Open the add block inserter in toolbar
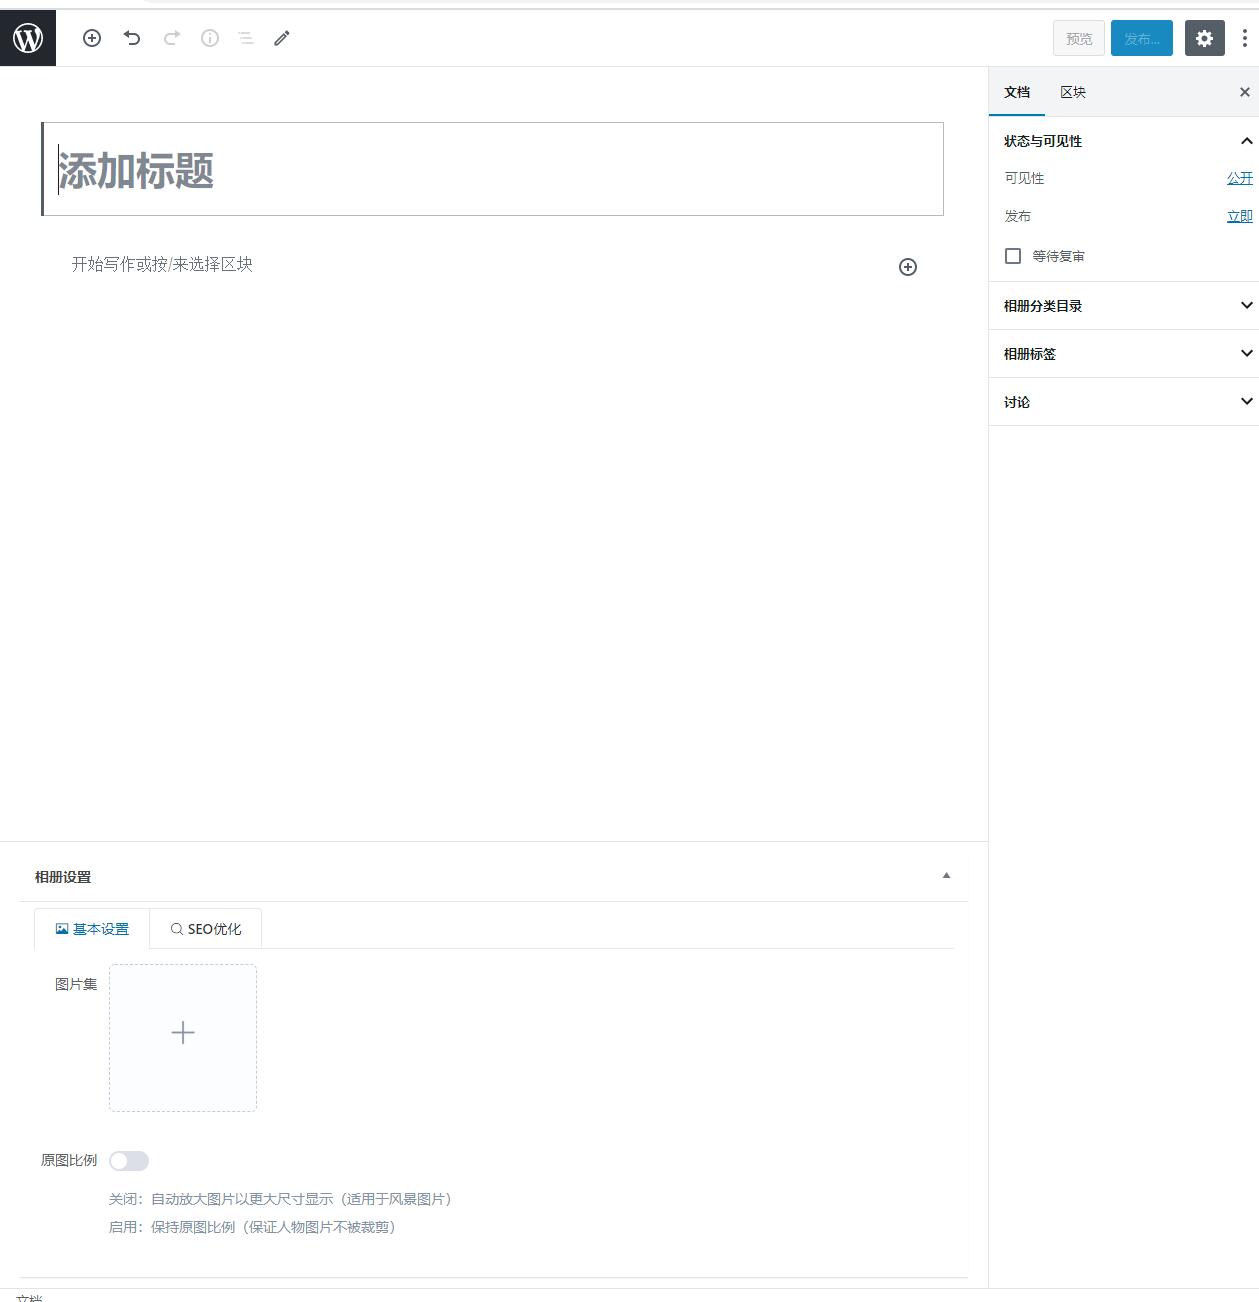Screen dimensions: 1259x1302 92,38
